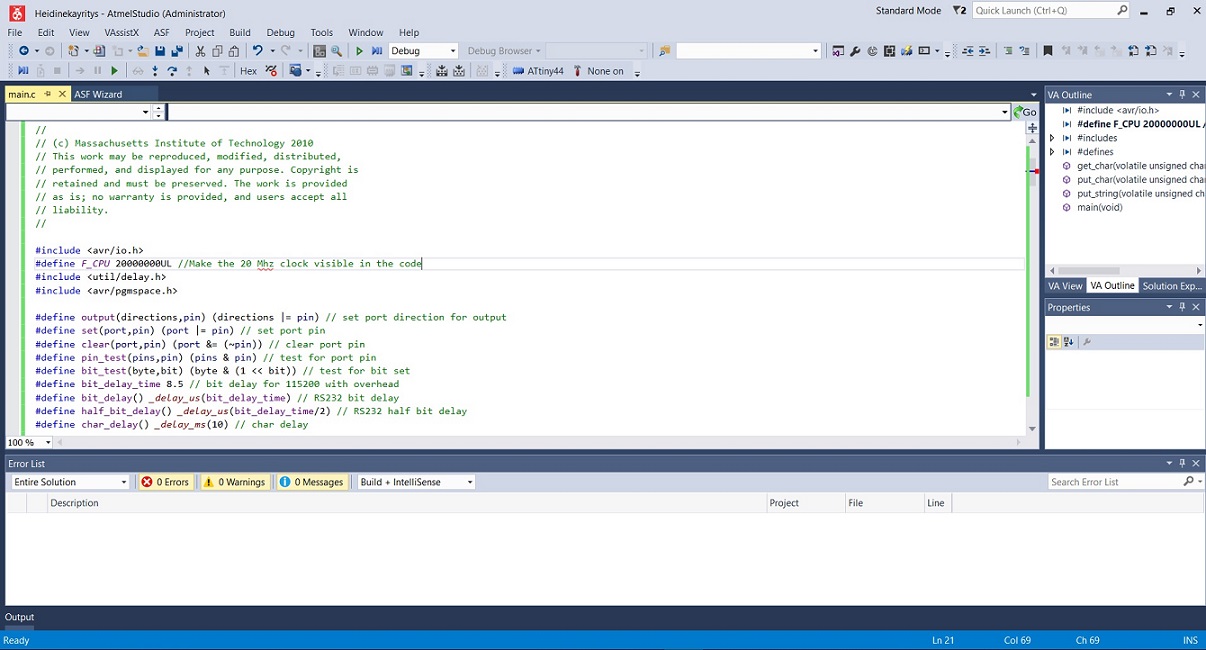Viewport: 1206px width, 650px height.
Task: Switch to the ASF Wizard tab
Action: [x=97, y=93]
